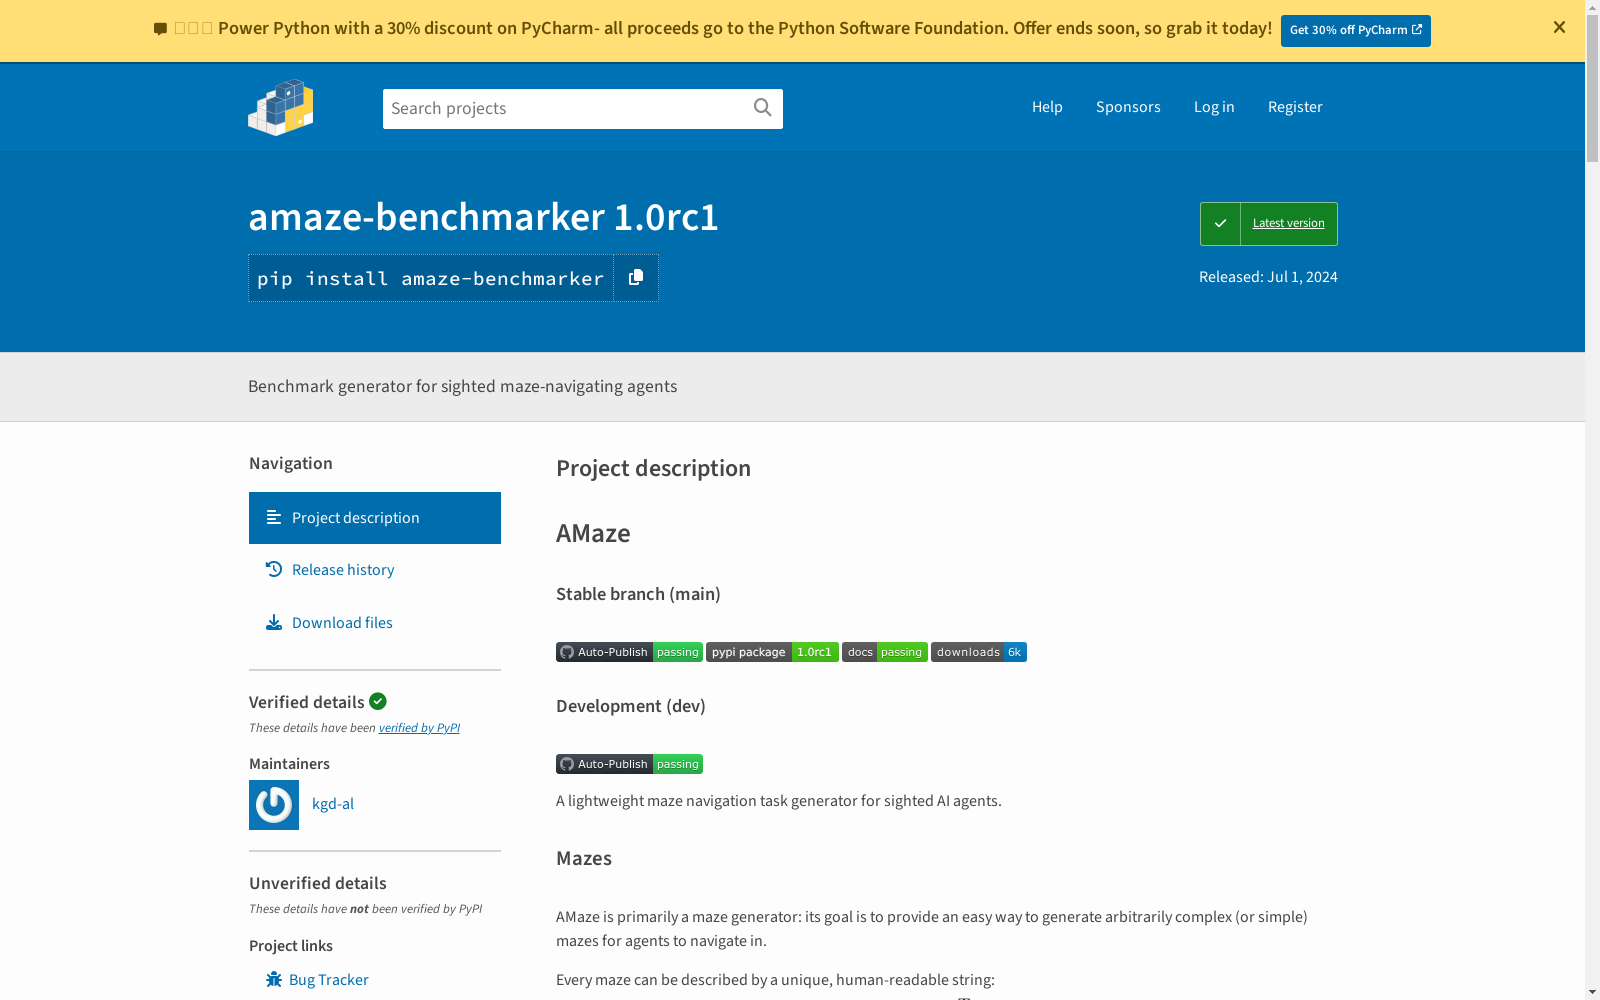This screenshot has width=1600, height=1000.
Task: Click the amaze-benchmarker 1.0rc1 title
Action: tap(483, 217)
